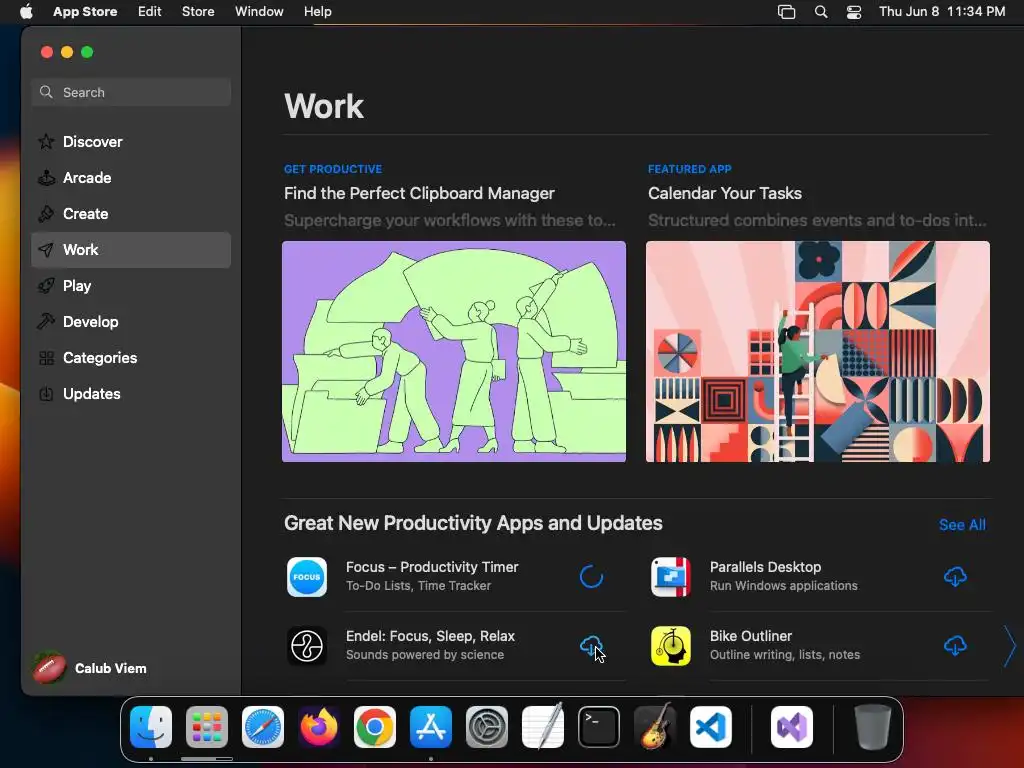
Task: Launch Safari from the Dock
Action: [263, 727]
